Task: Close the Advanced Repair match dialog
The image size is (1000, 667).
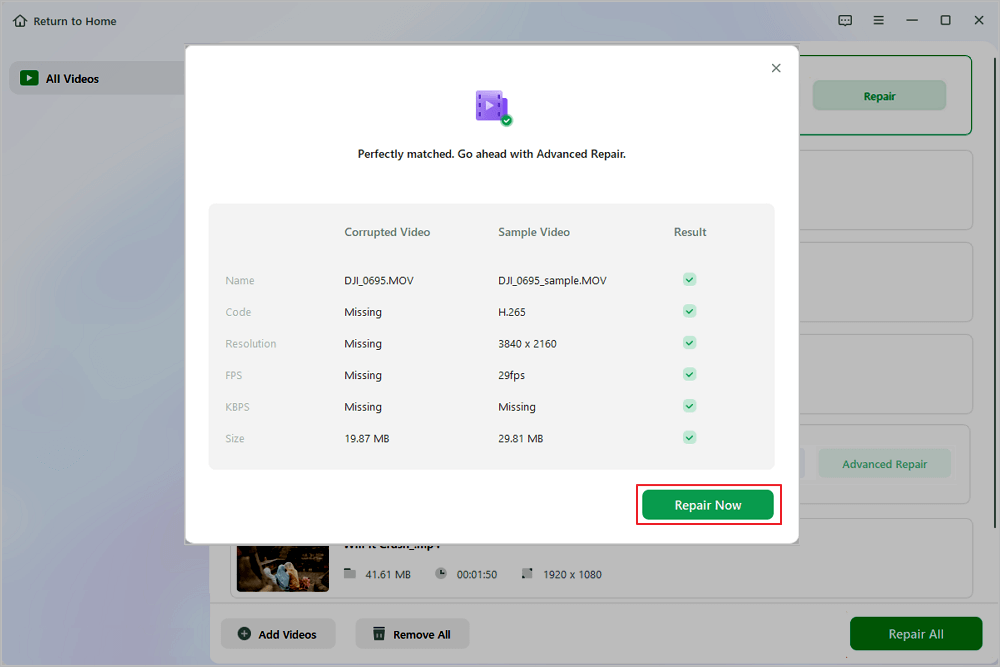Action: [776, 68]
